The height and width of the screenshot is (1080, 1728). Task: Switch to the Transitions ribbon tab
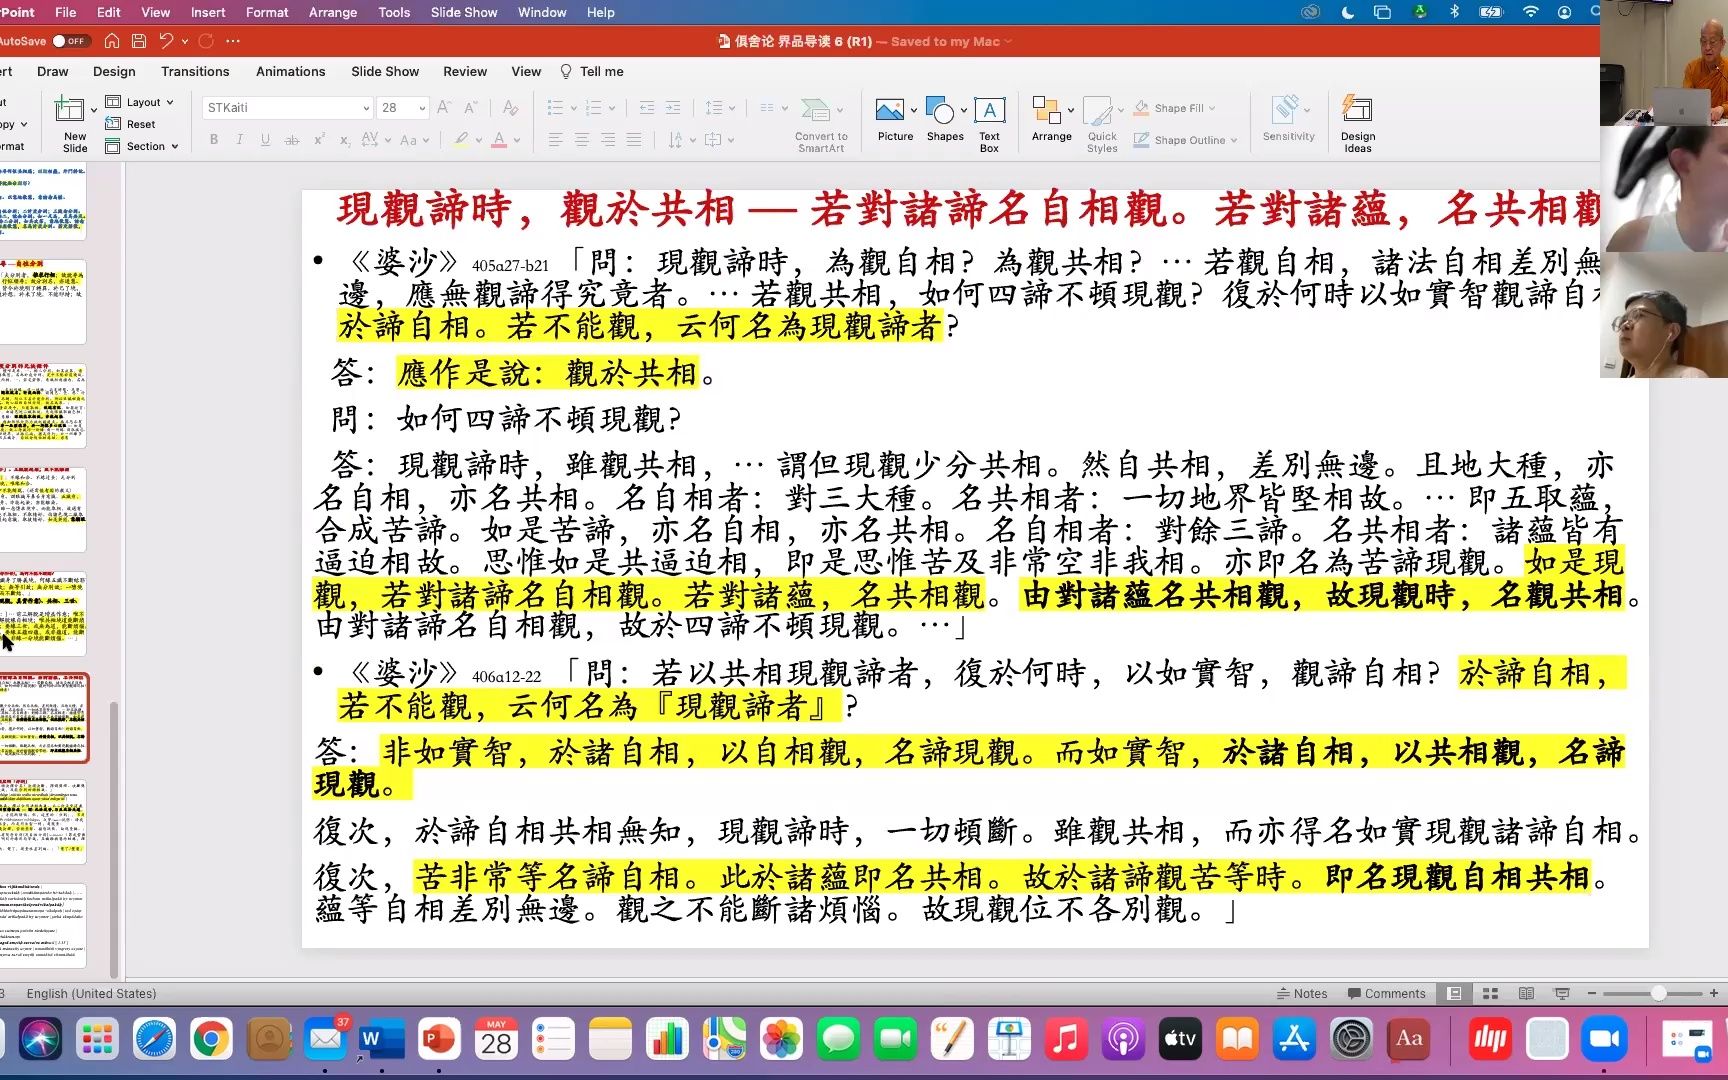195,71
